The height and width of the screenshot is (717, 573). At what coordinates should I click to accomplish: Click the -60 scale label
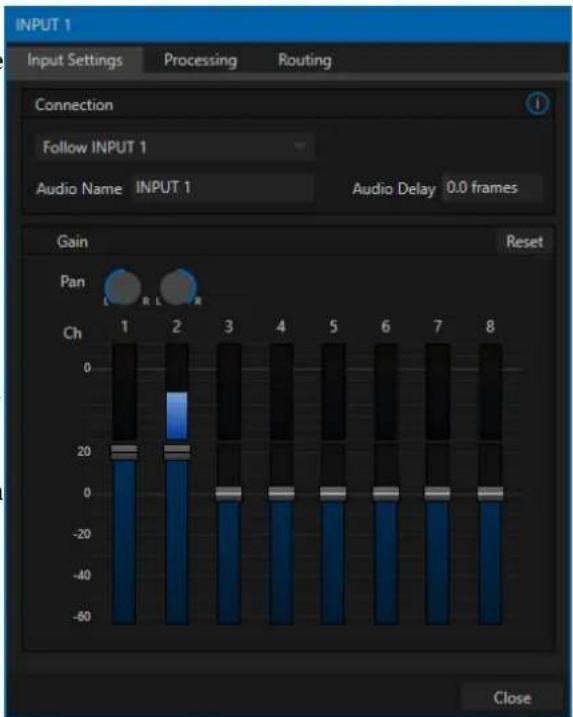[82, 616]
